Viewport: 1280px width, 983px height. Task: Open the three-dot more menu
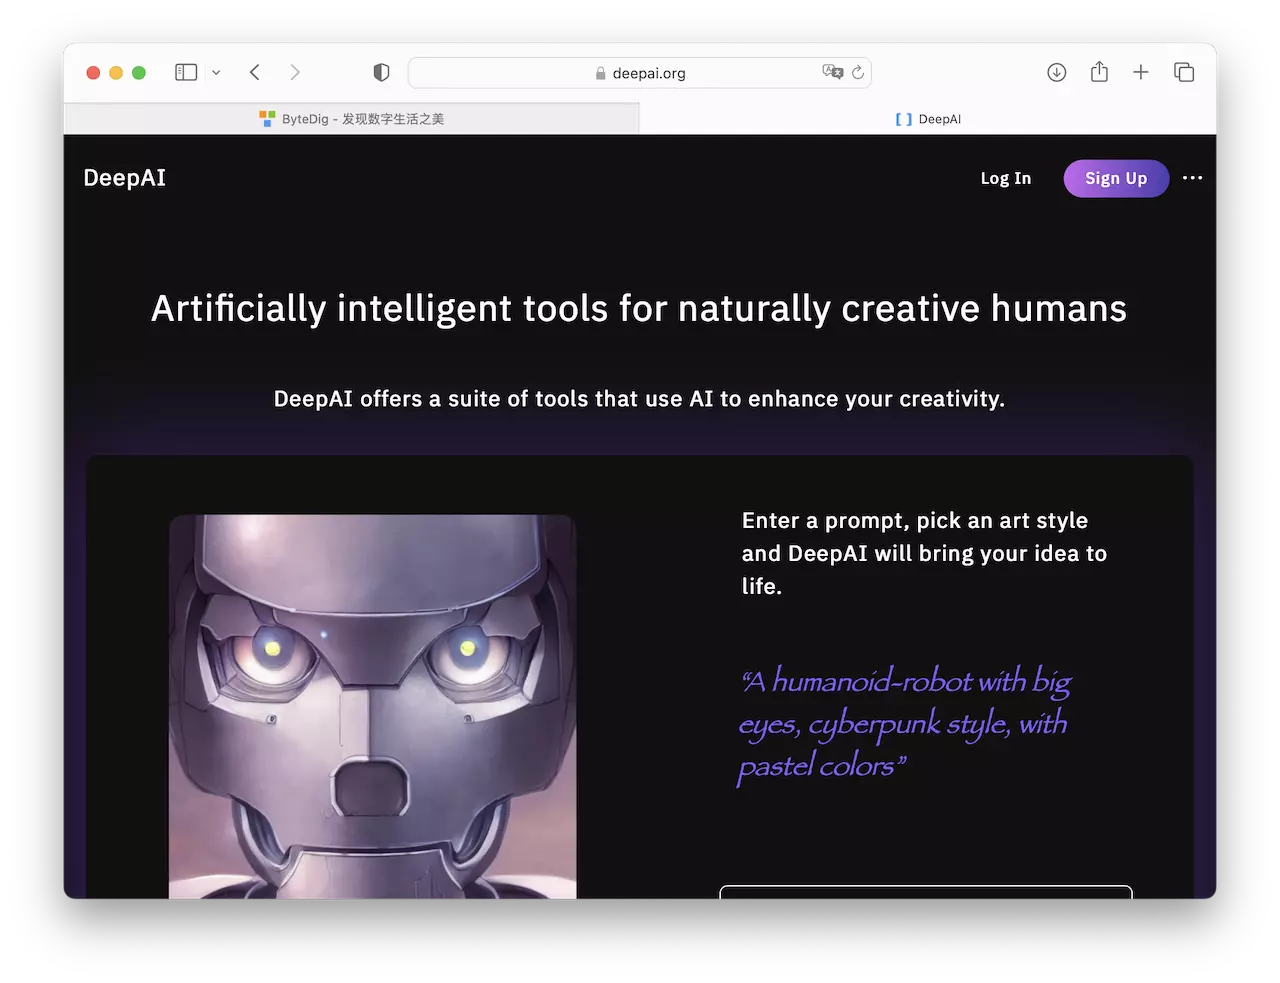click(1193, 178)
